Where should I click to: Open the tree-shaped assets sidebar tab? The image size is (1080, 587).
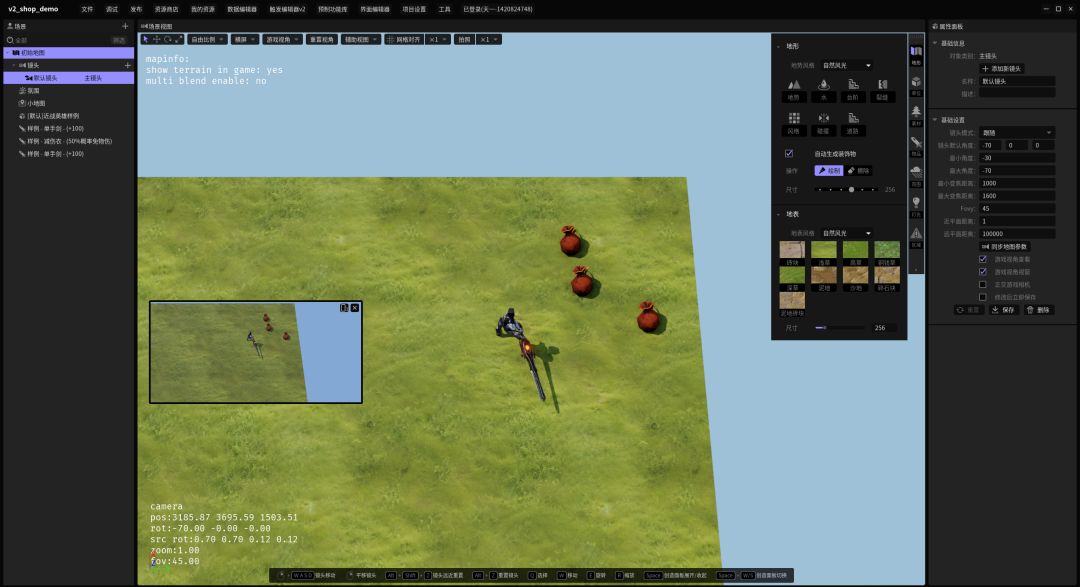(916, 116)
